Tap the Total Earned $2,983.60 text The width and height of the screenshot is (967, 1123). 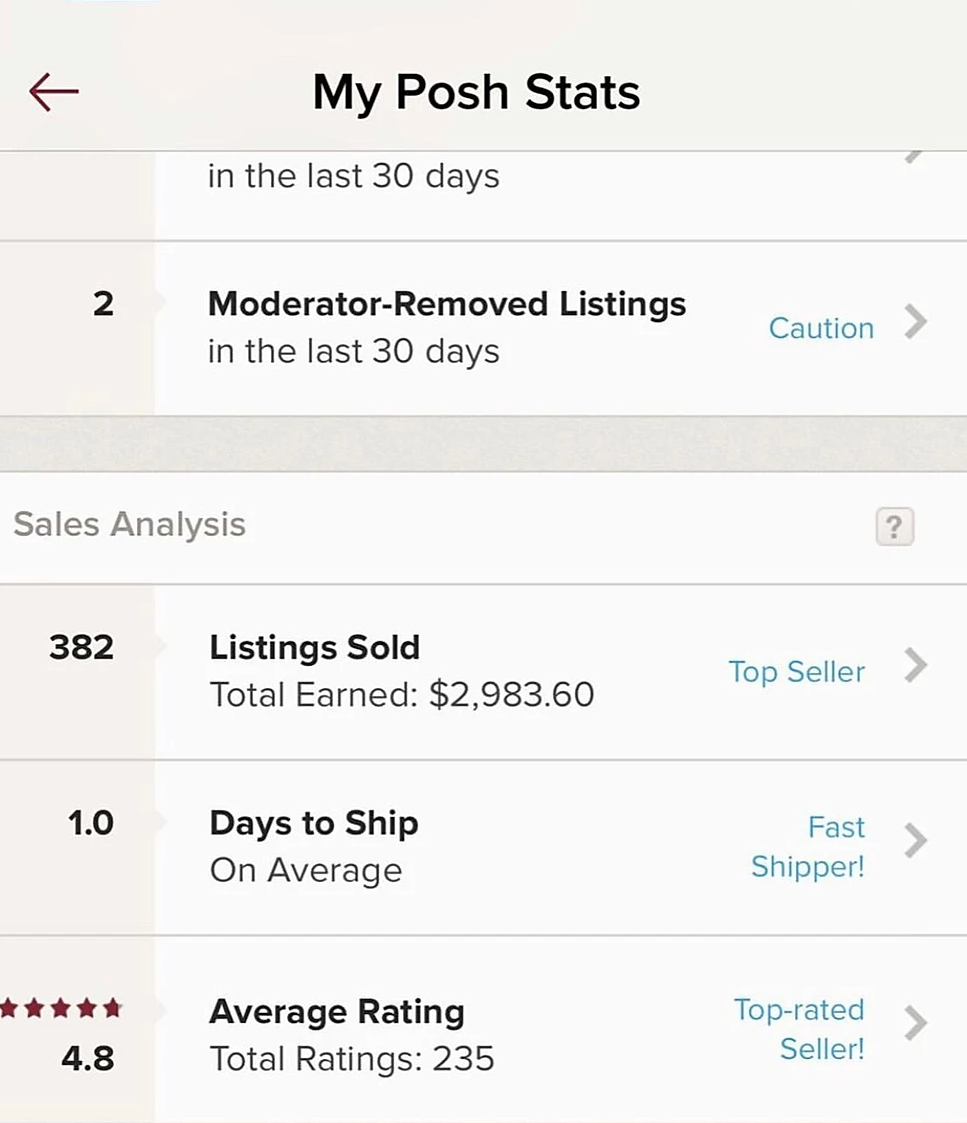[402, 695]
